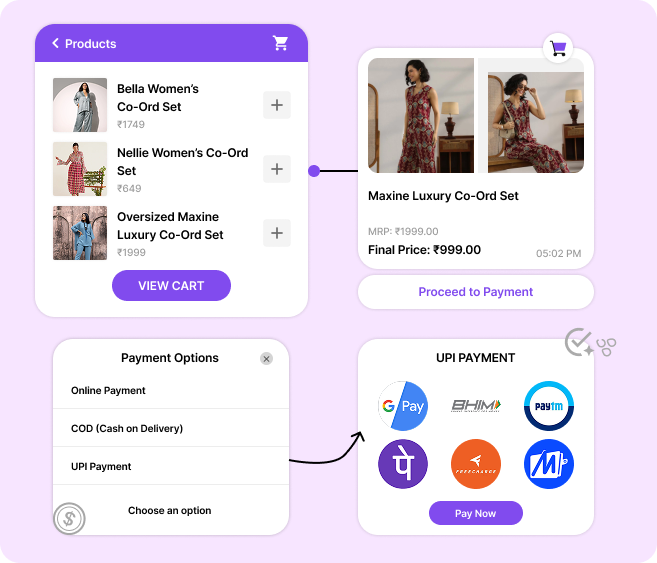Choose the BHIM UPI logo
Screen dimensions: 657x563
[476, 405]
